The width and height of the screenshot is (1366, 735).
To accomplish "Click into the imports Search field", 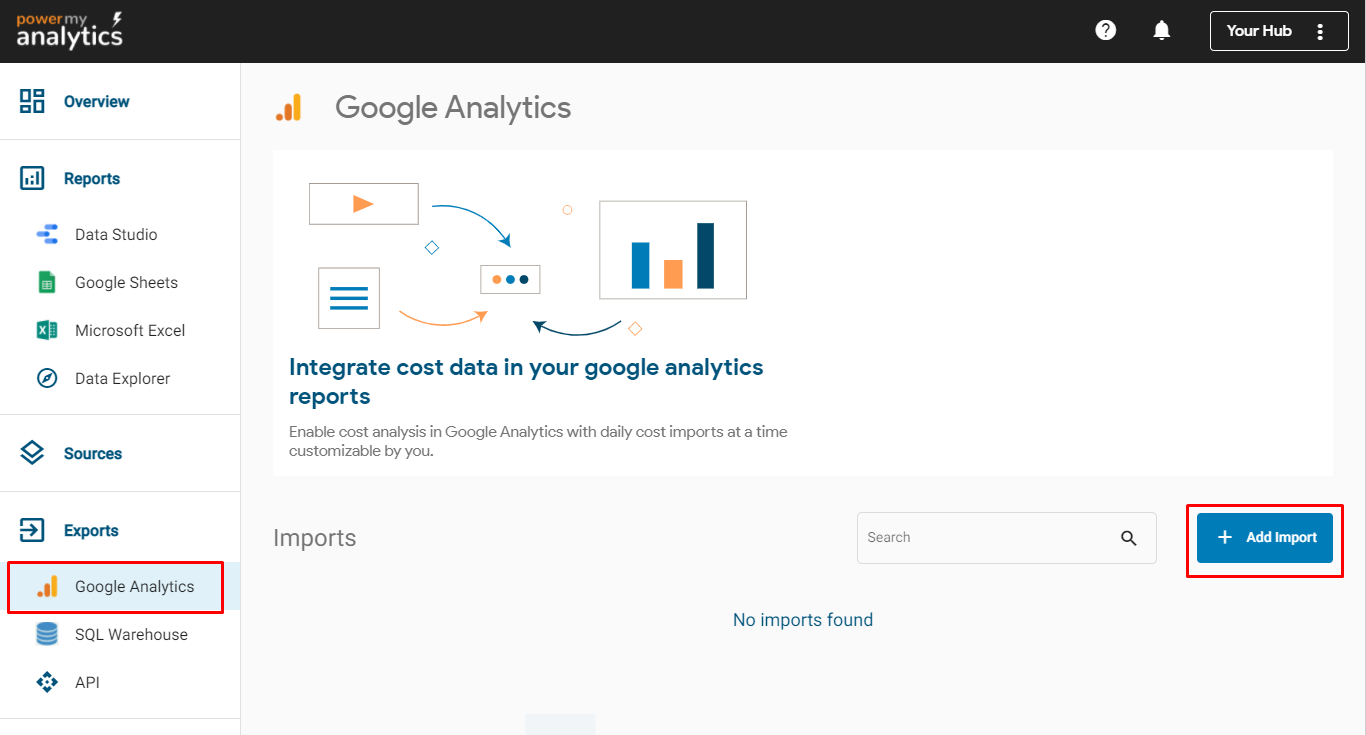I will click(x=985, y=538).
